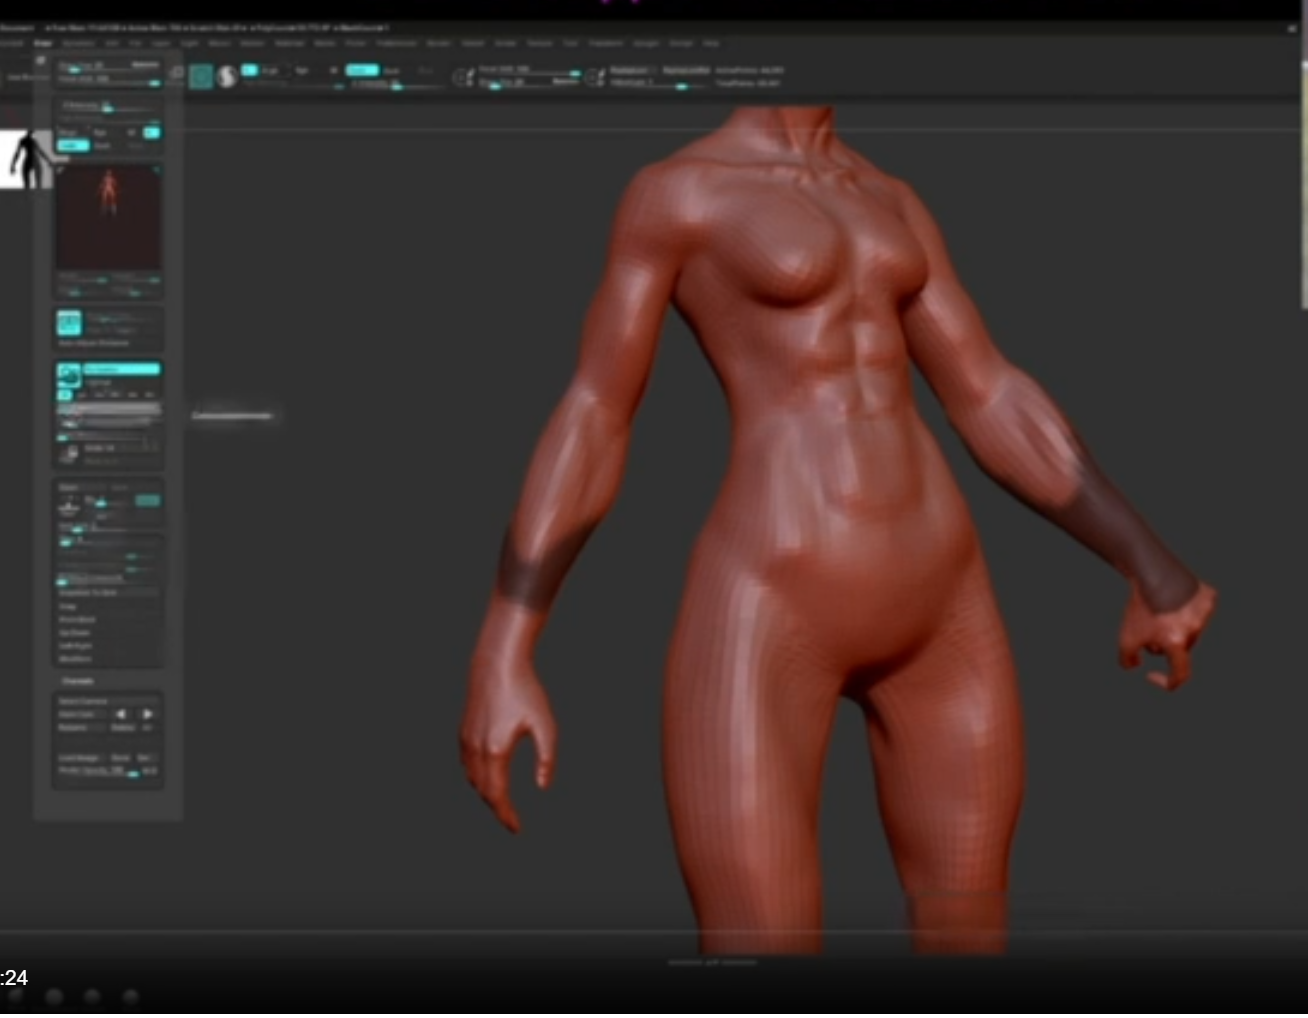1308x1018 pixels.
Task: Click the Floor grid icon in the Draw palette
Action: tap(69, 375)
